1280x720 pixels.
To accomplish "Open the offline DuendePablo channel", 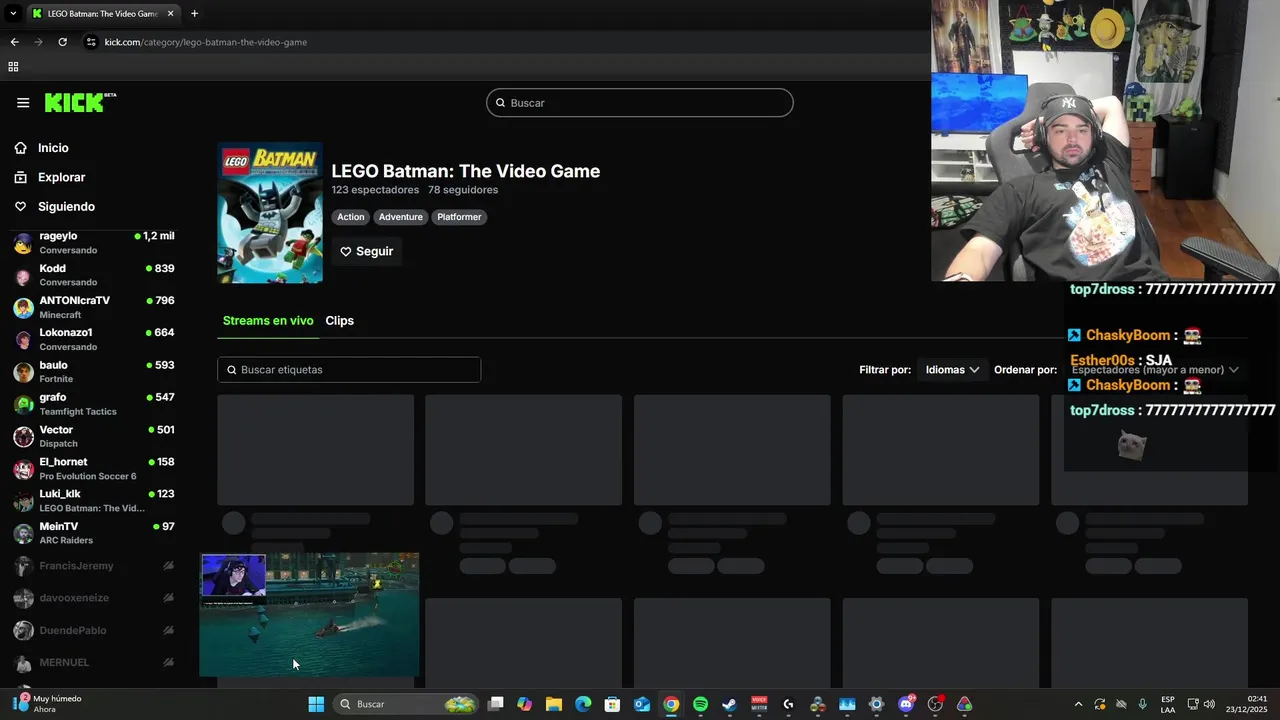I will click(x=94, y=631).
